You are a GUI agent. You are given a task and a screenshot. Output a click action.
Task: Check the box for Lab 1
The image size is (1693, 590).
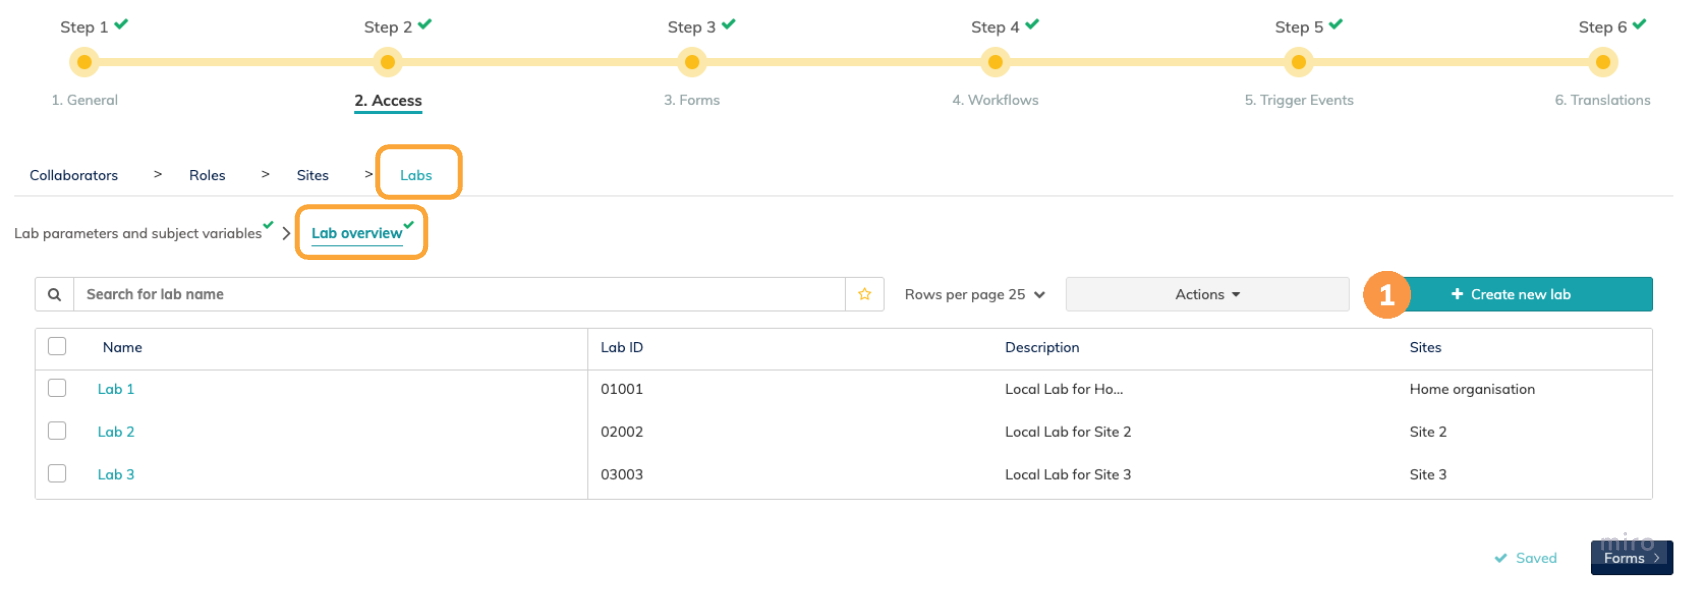(57, 388)
